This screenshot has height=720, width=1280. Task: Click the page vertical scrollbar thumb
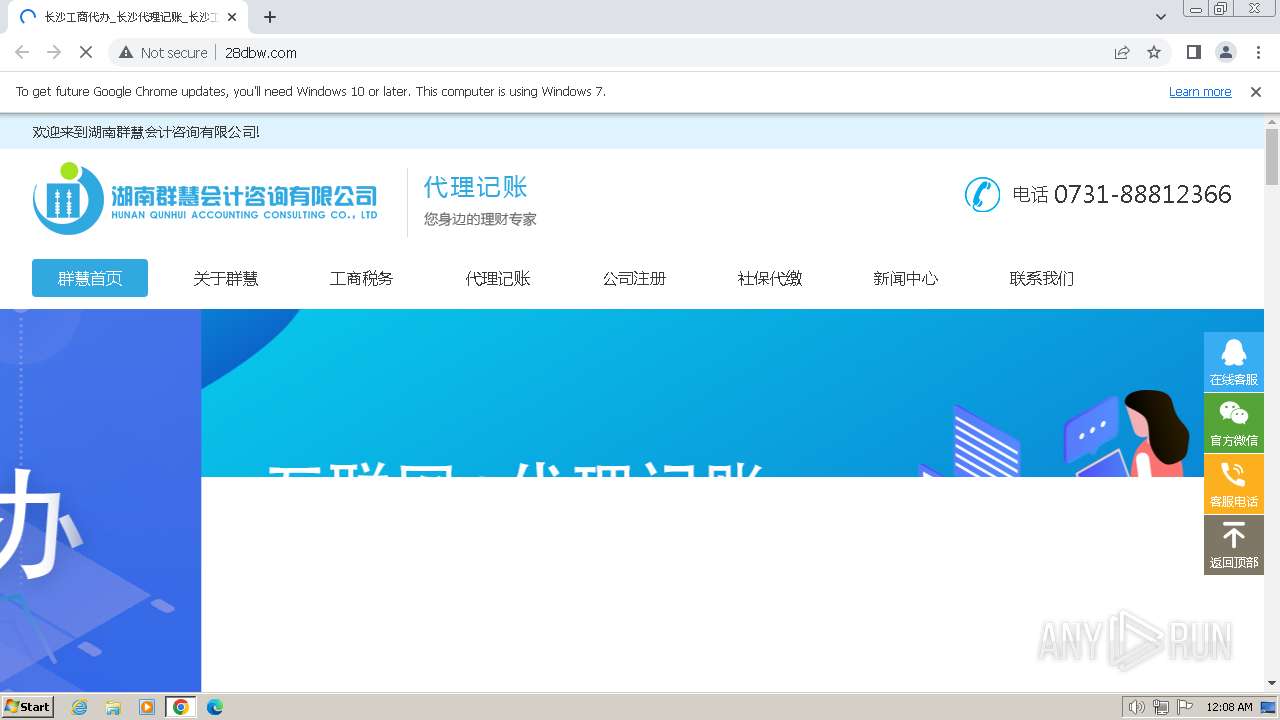(1272, 157)
